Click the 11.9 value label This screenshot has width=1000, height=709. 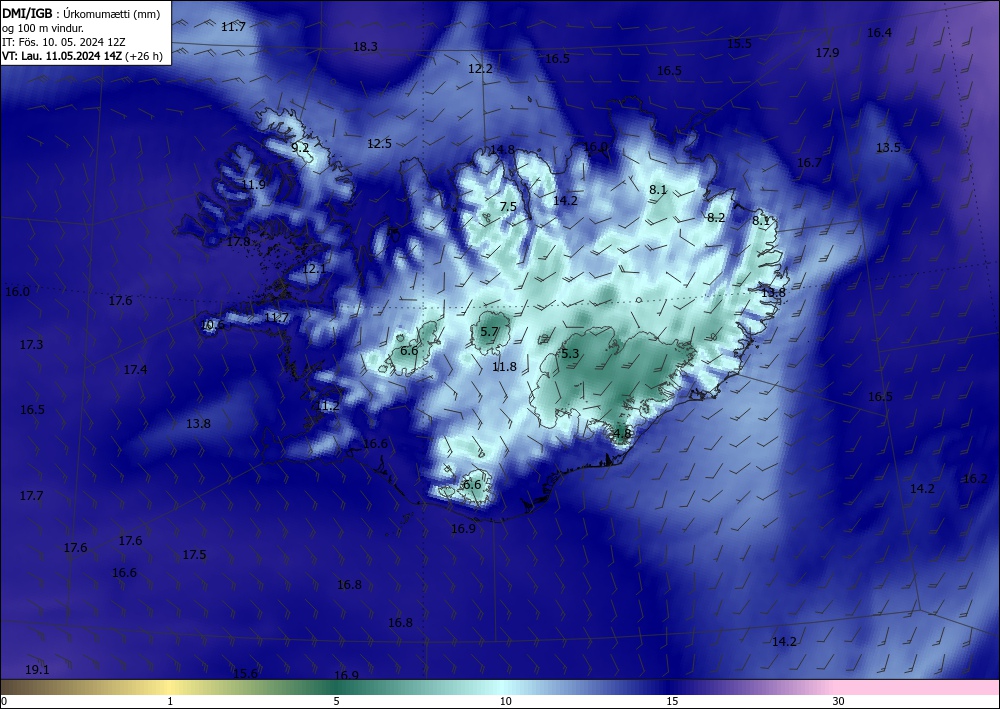click(254, 185)
